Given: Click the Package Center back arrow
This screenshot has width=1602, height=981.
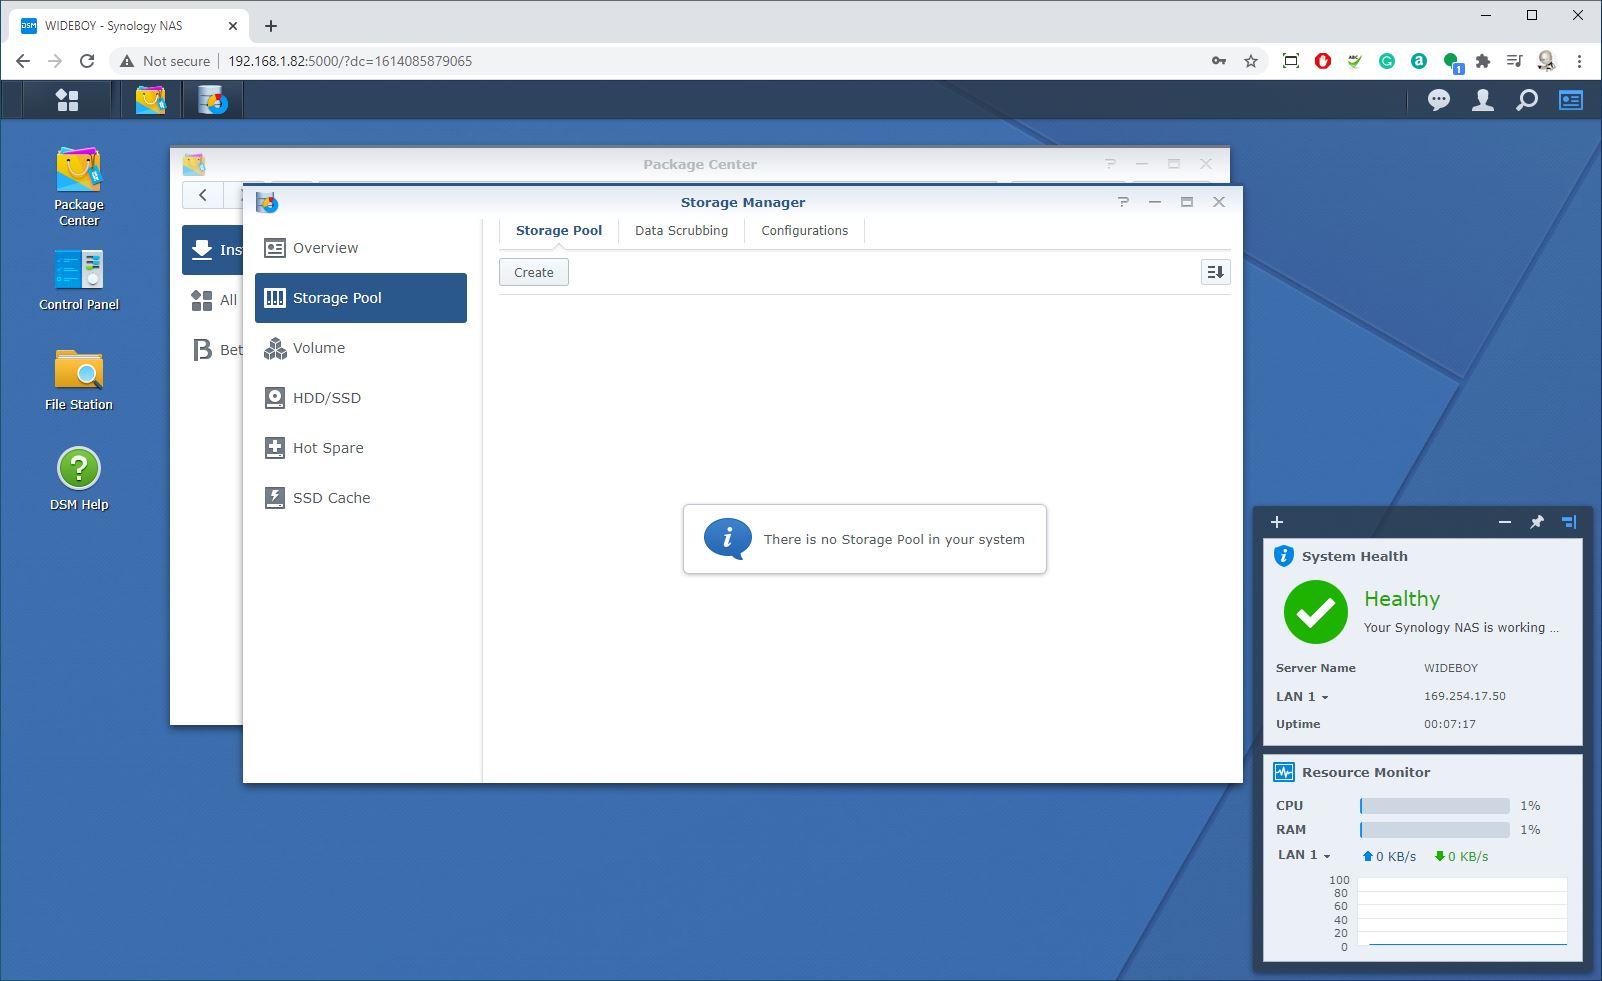Looking at the screenshot, I should [x=203, y=195].
